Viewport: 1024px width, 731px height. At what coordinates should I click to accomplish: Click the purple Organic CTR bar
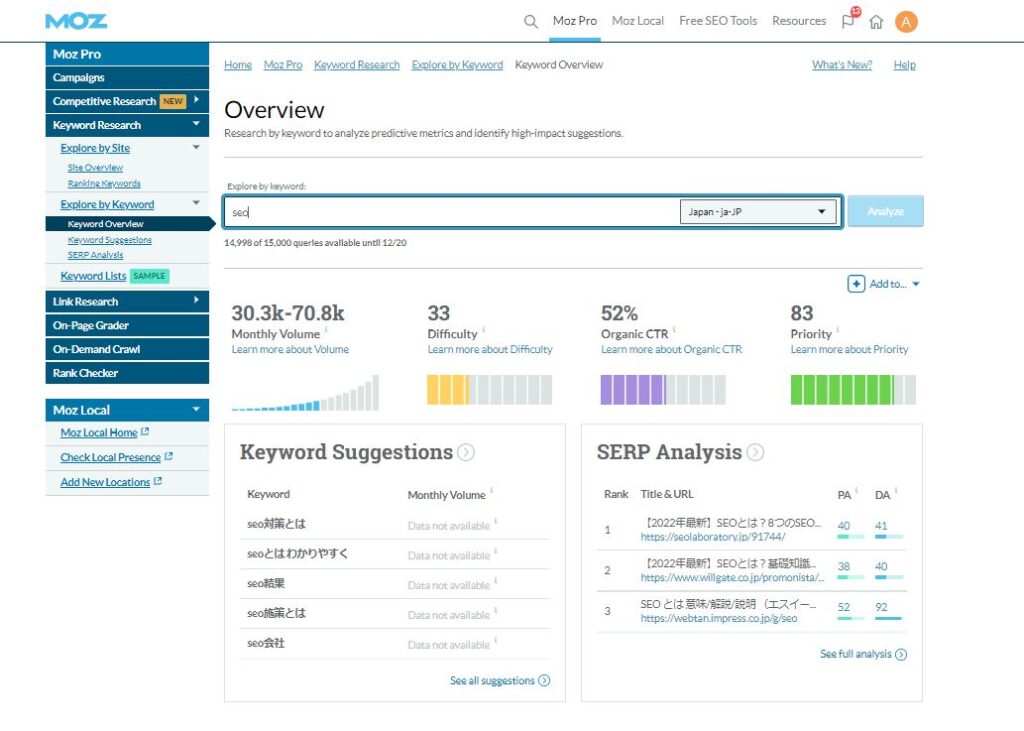coord(663,389)
